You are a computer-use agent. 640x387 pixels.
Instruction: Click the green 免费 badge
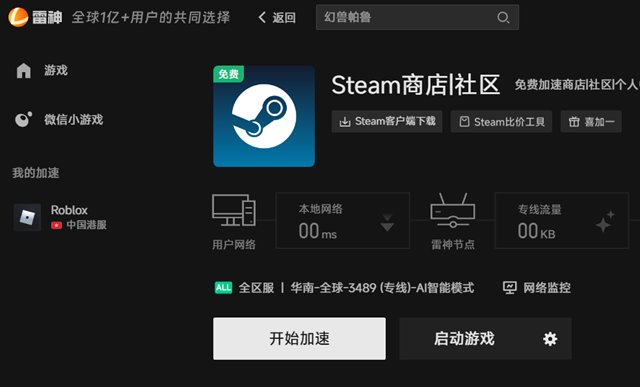pos(228,74)
